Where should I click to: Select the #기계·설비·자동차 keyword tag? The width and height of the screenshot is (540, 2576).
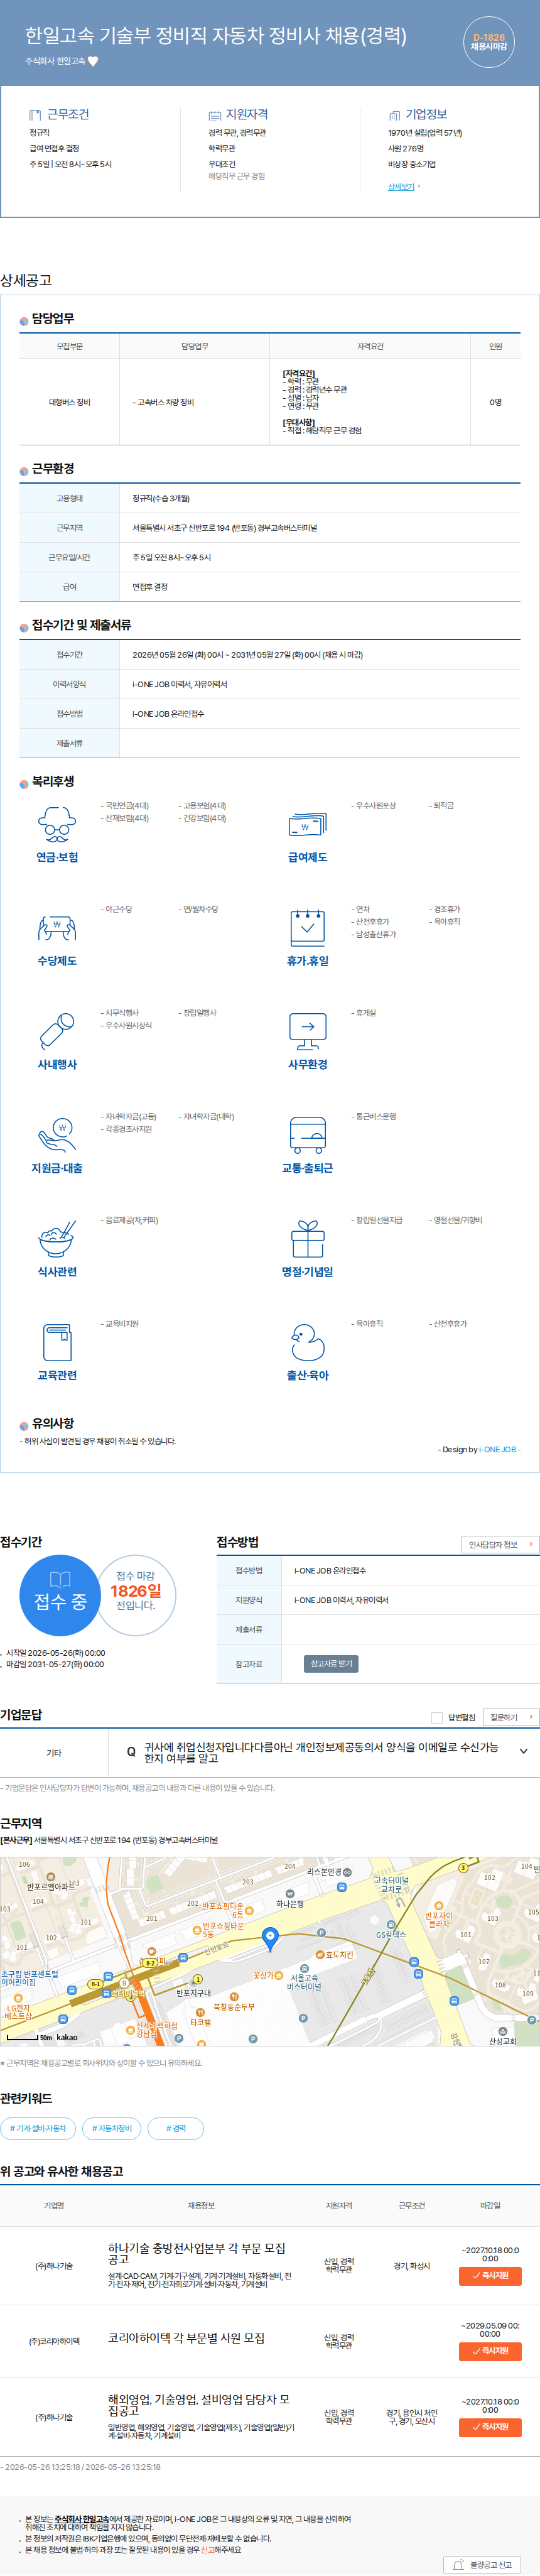38,2128
